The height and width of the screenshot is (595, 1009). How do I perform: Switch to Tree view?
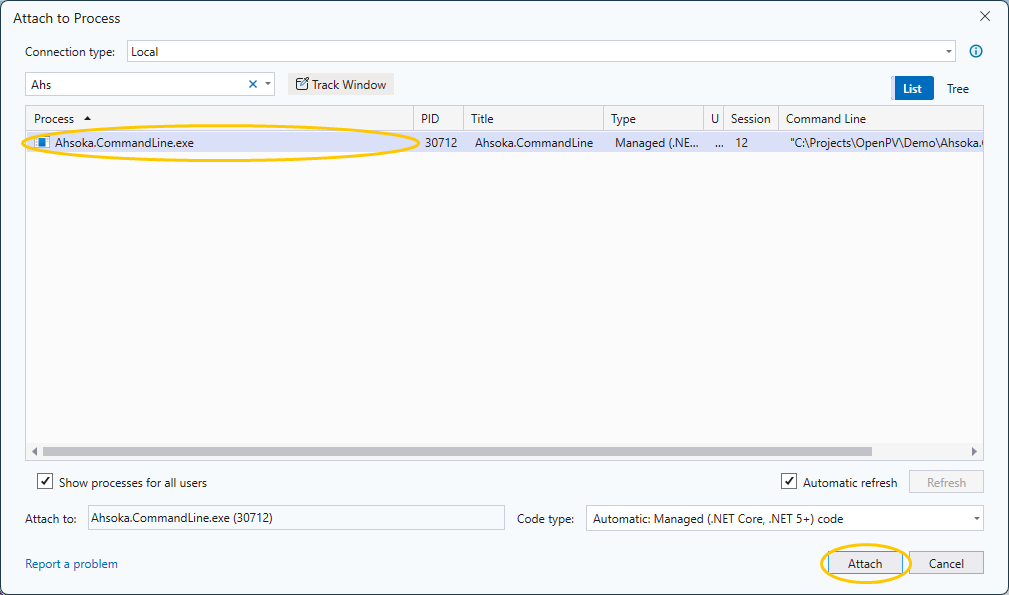[x=958, y=89]
